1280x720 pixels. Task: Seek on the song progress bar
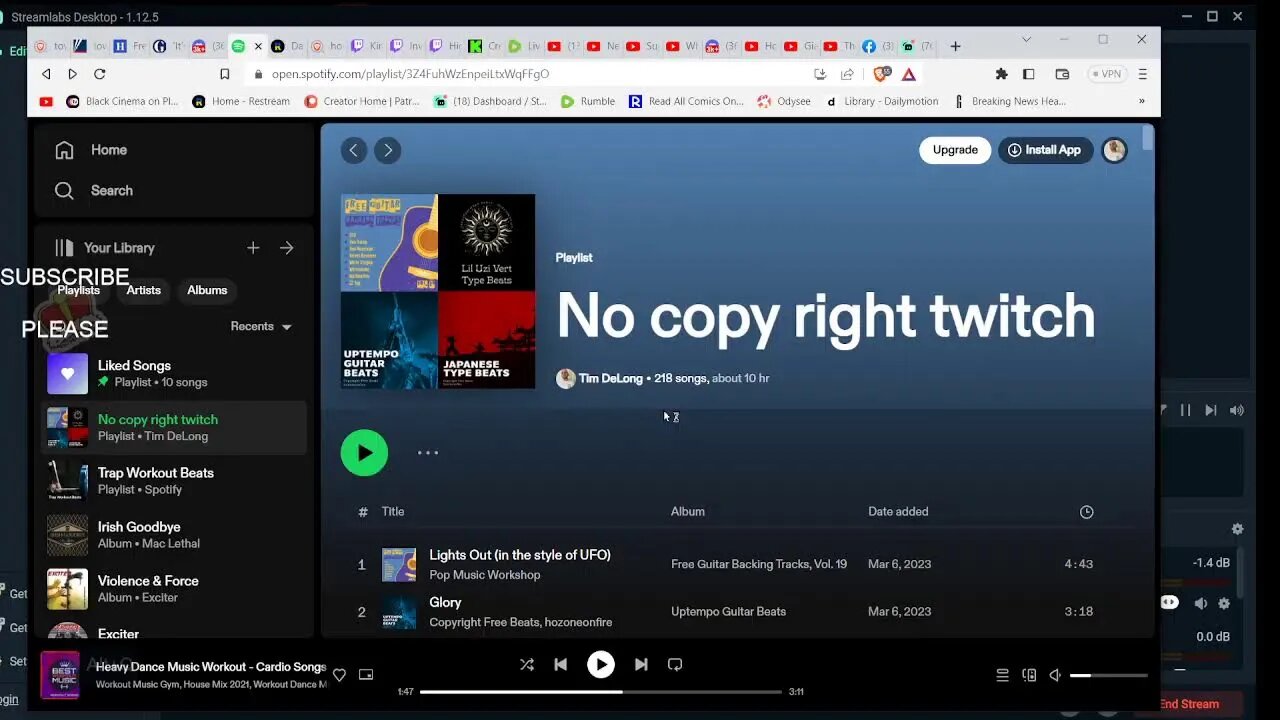[x=601, y=692]
